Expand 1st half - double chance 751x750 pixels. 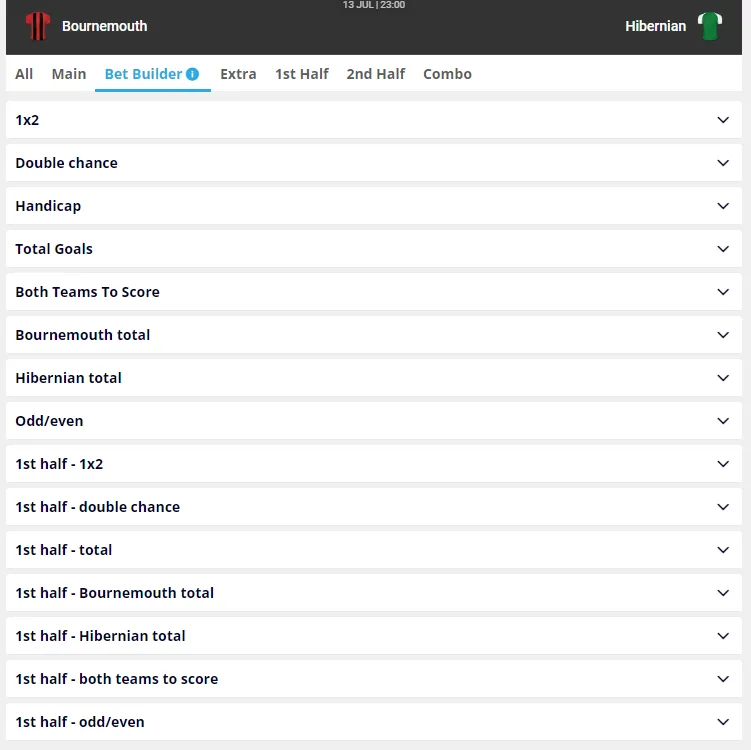tap(724, 507)
